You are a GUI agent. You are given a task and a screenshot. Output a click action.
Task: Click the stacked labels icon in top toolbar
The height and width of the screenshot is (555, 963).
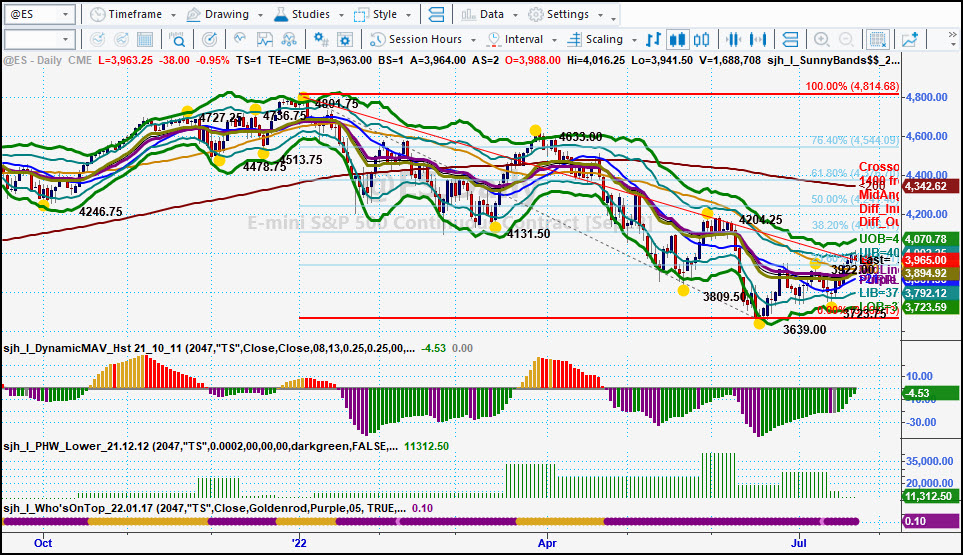click(437, 14)
